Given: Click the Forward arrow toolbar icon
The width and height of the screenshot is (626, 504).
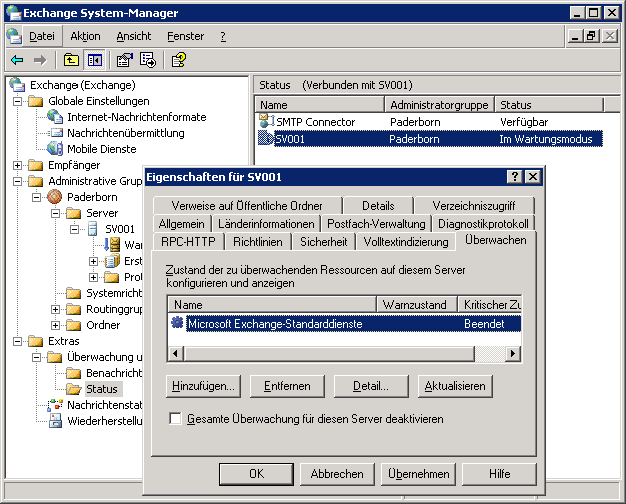Looking at the screenshot, I should (x=40, y=60).
